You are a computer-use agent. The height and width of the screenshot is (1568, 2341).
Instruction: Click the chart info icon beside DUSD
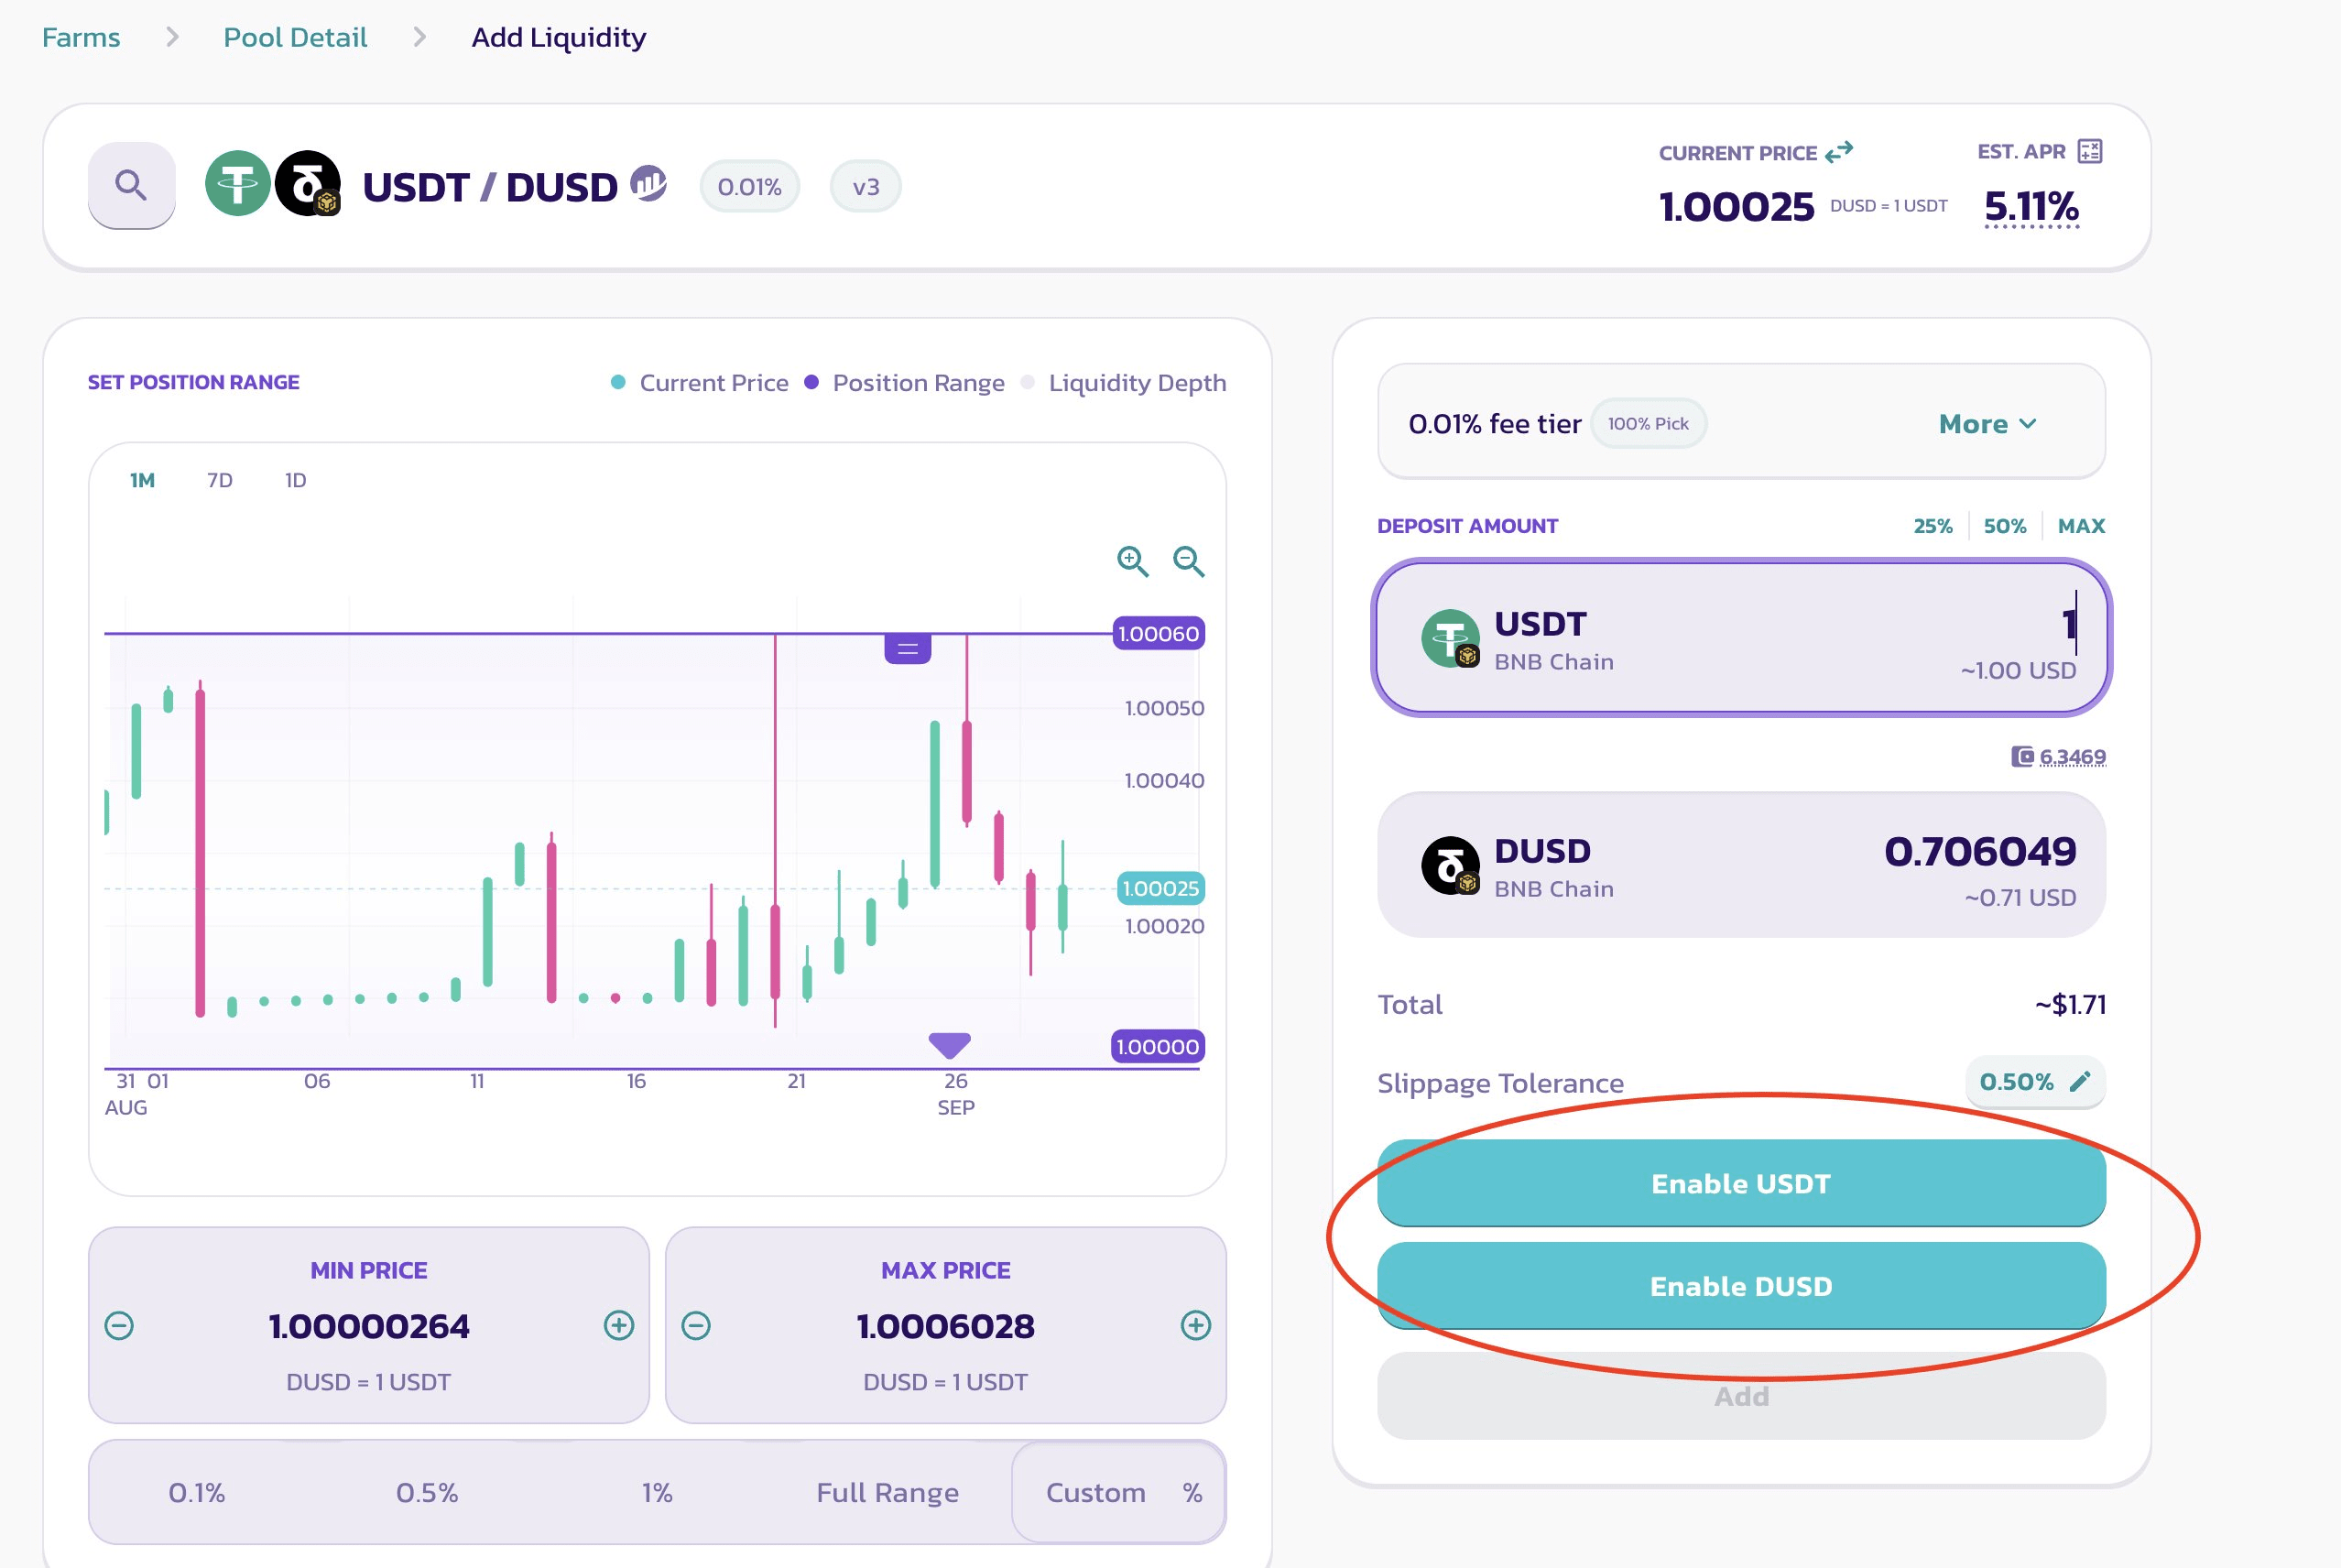click(648, 184)
